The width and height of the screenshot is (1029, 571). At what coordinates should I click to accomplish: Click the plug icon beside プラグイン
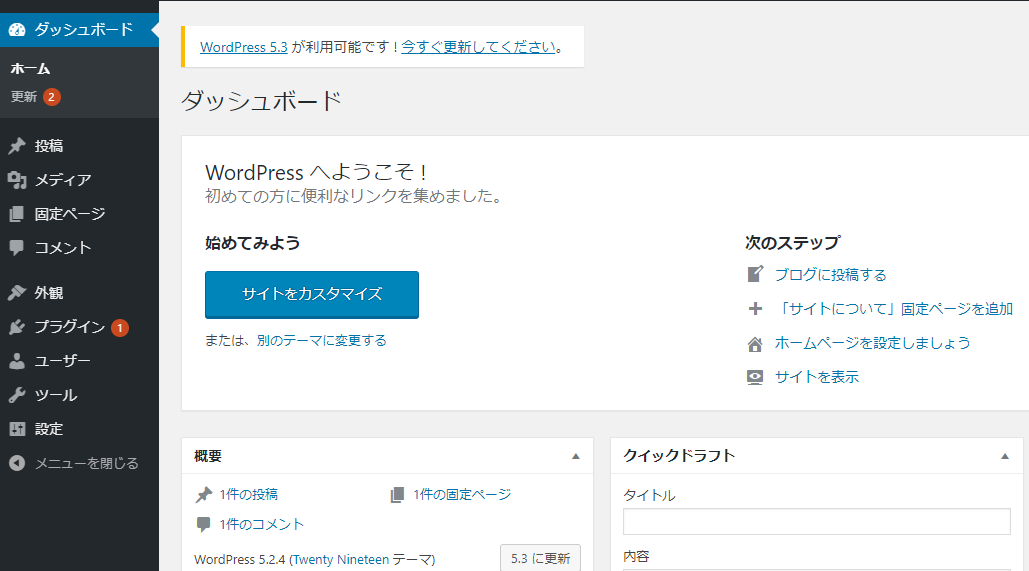pos(17,327)
